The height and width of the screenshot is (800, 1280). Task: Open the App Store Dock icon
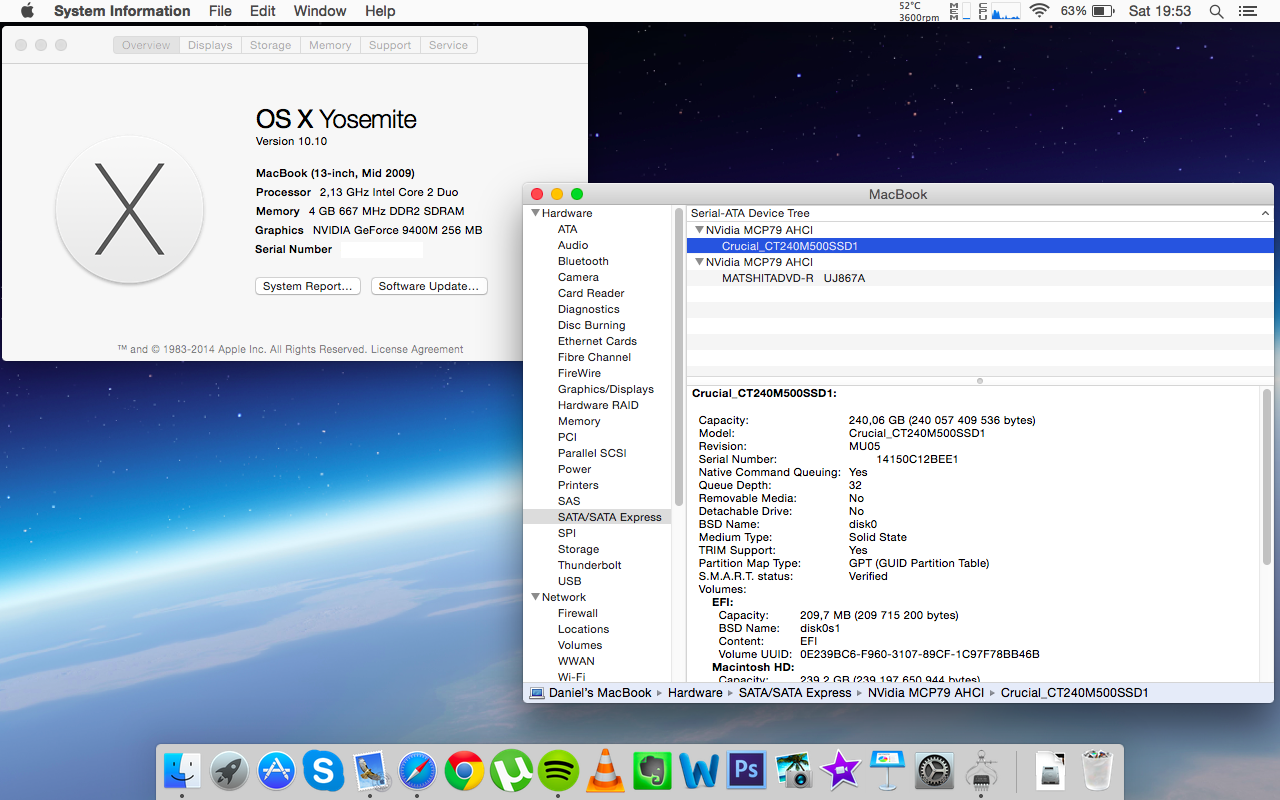click(x=276, y=770)
